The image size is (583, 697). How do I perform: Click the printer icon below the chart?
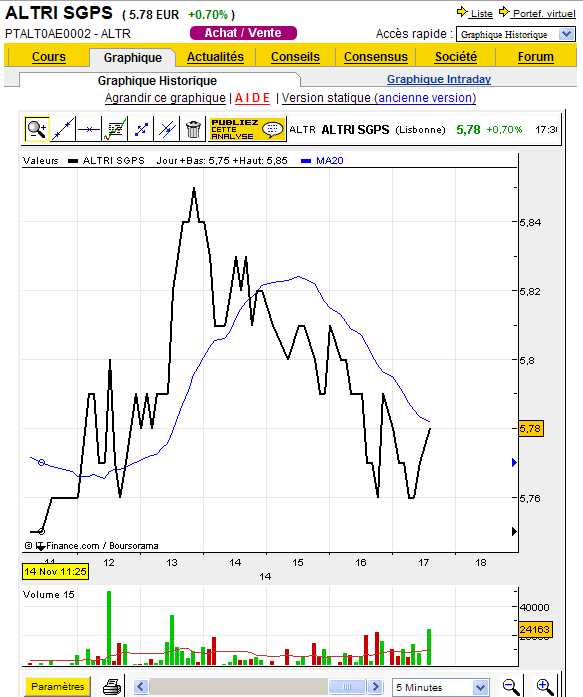click(x=112, y=686)
